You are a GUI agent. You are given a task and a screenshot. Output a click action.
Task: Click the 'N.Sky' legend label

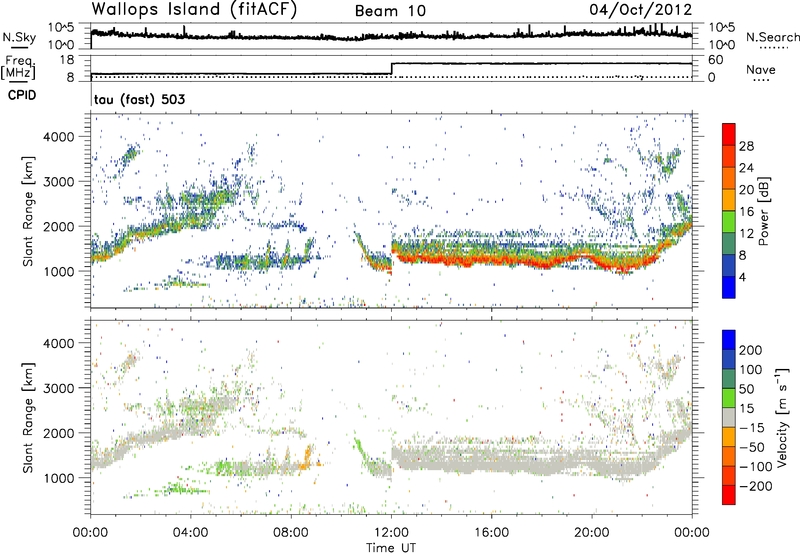(x=19, y=37)
